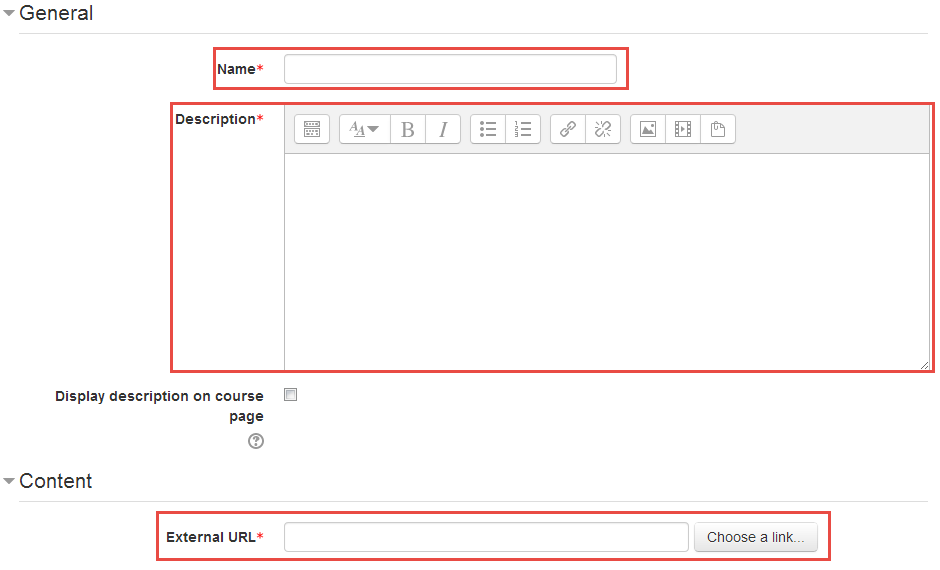Enable Display description on course page
940x570 pixels.
[291, 395]
